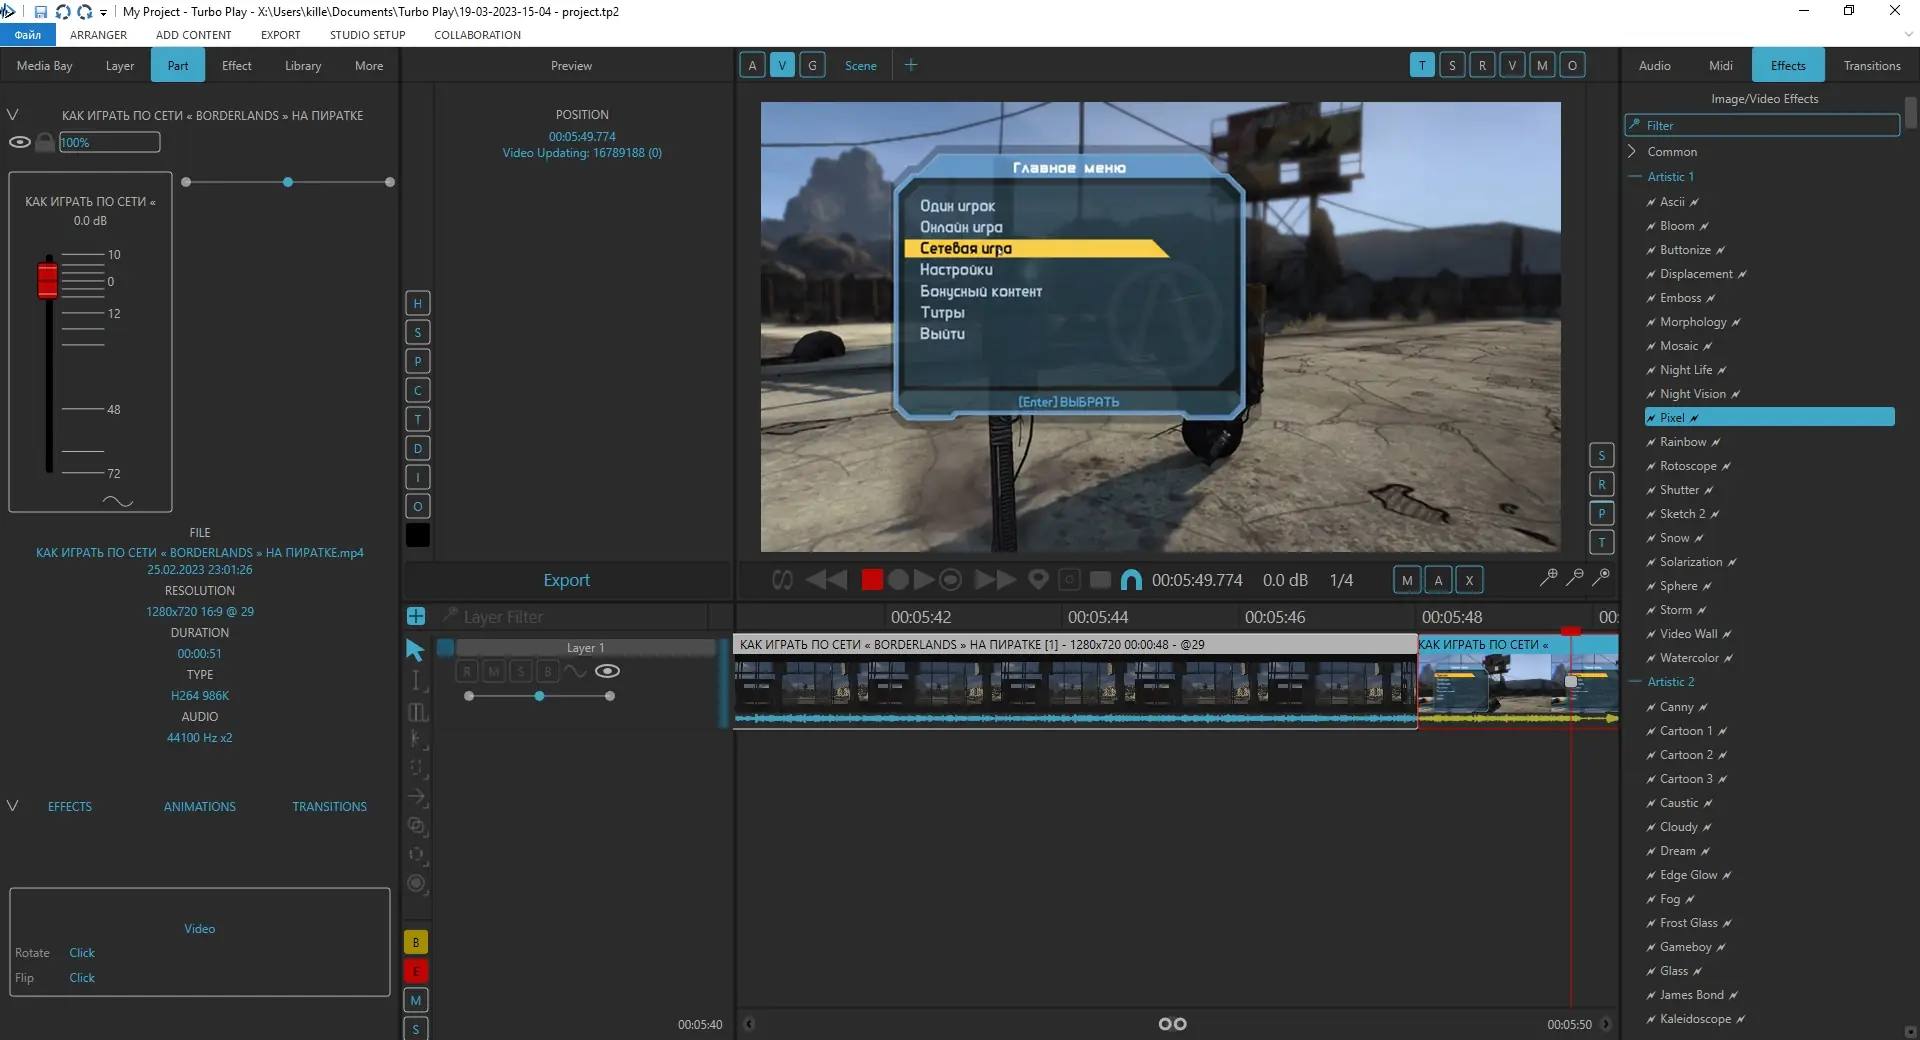
Task: Click the Flip Click link
Action: (82, 978)
